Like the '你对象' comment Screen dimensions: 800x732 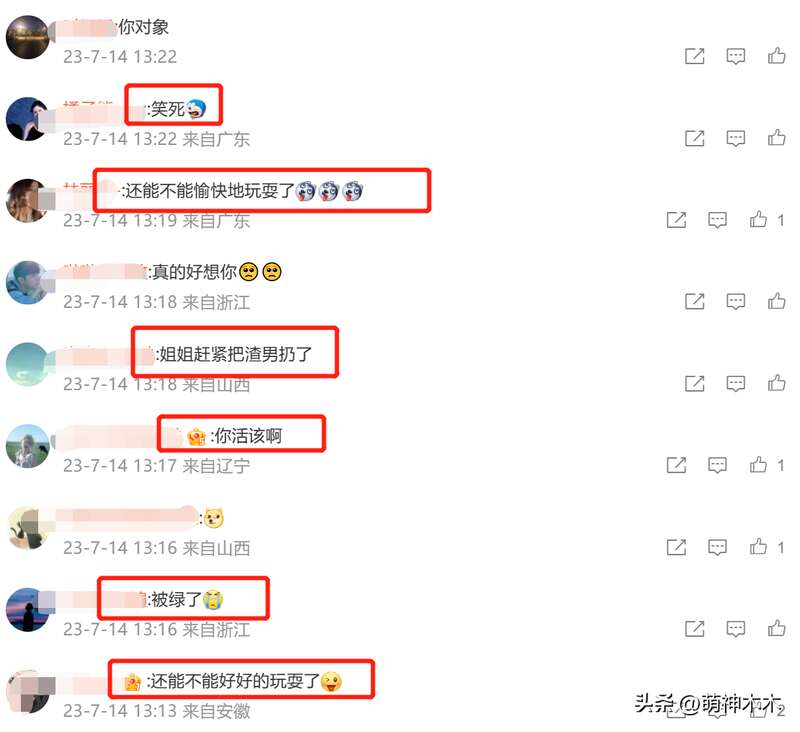coord(777,55)
